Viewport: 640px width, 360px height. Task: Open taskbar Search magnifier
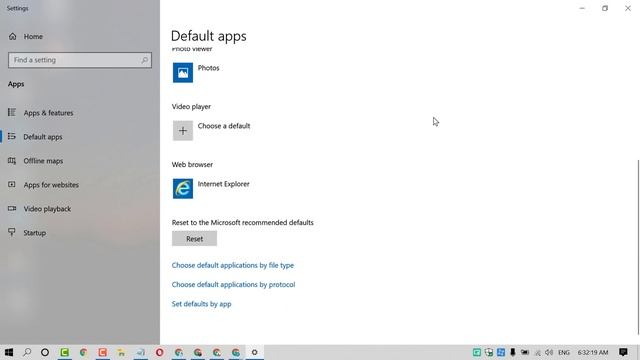[x=27, y=352]
